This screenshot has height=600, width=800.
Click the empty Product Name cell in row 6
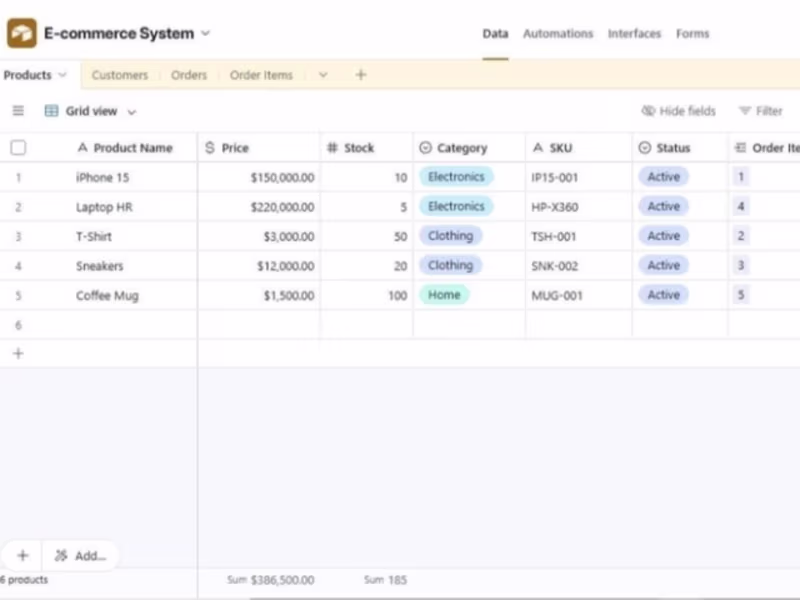(x=133, y=325)
